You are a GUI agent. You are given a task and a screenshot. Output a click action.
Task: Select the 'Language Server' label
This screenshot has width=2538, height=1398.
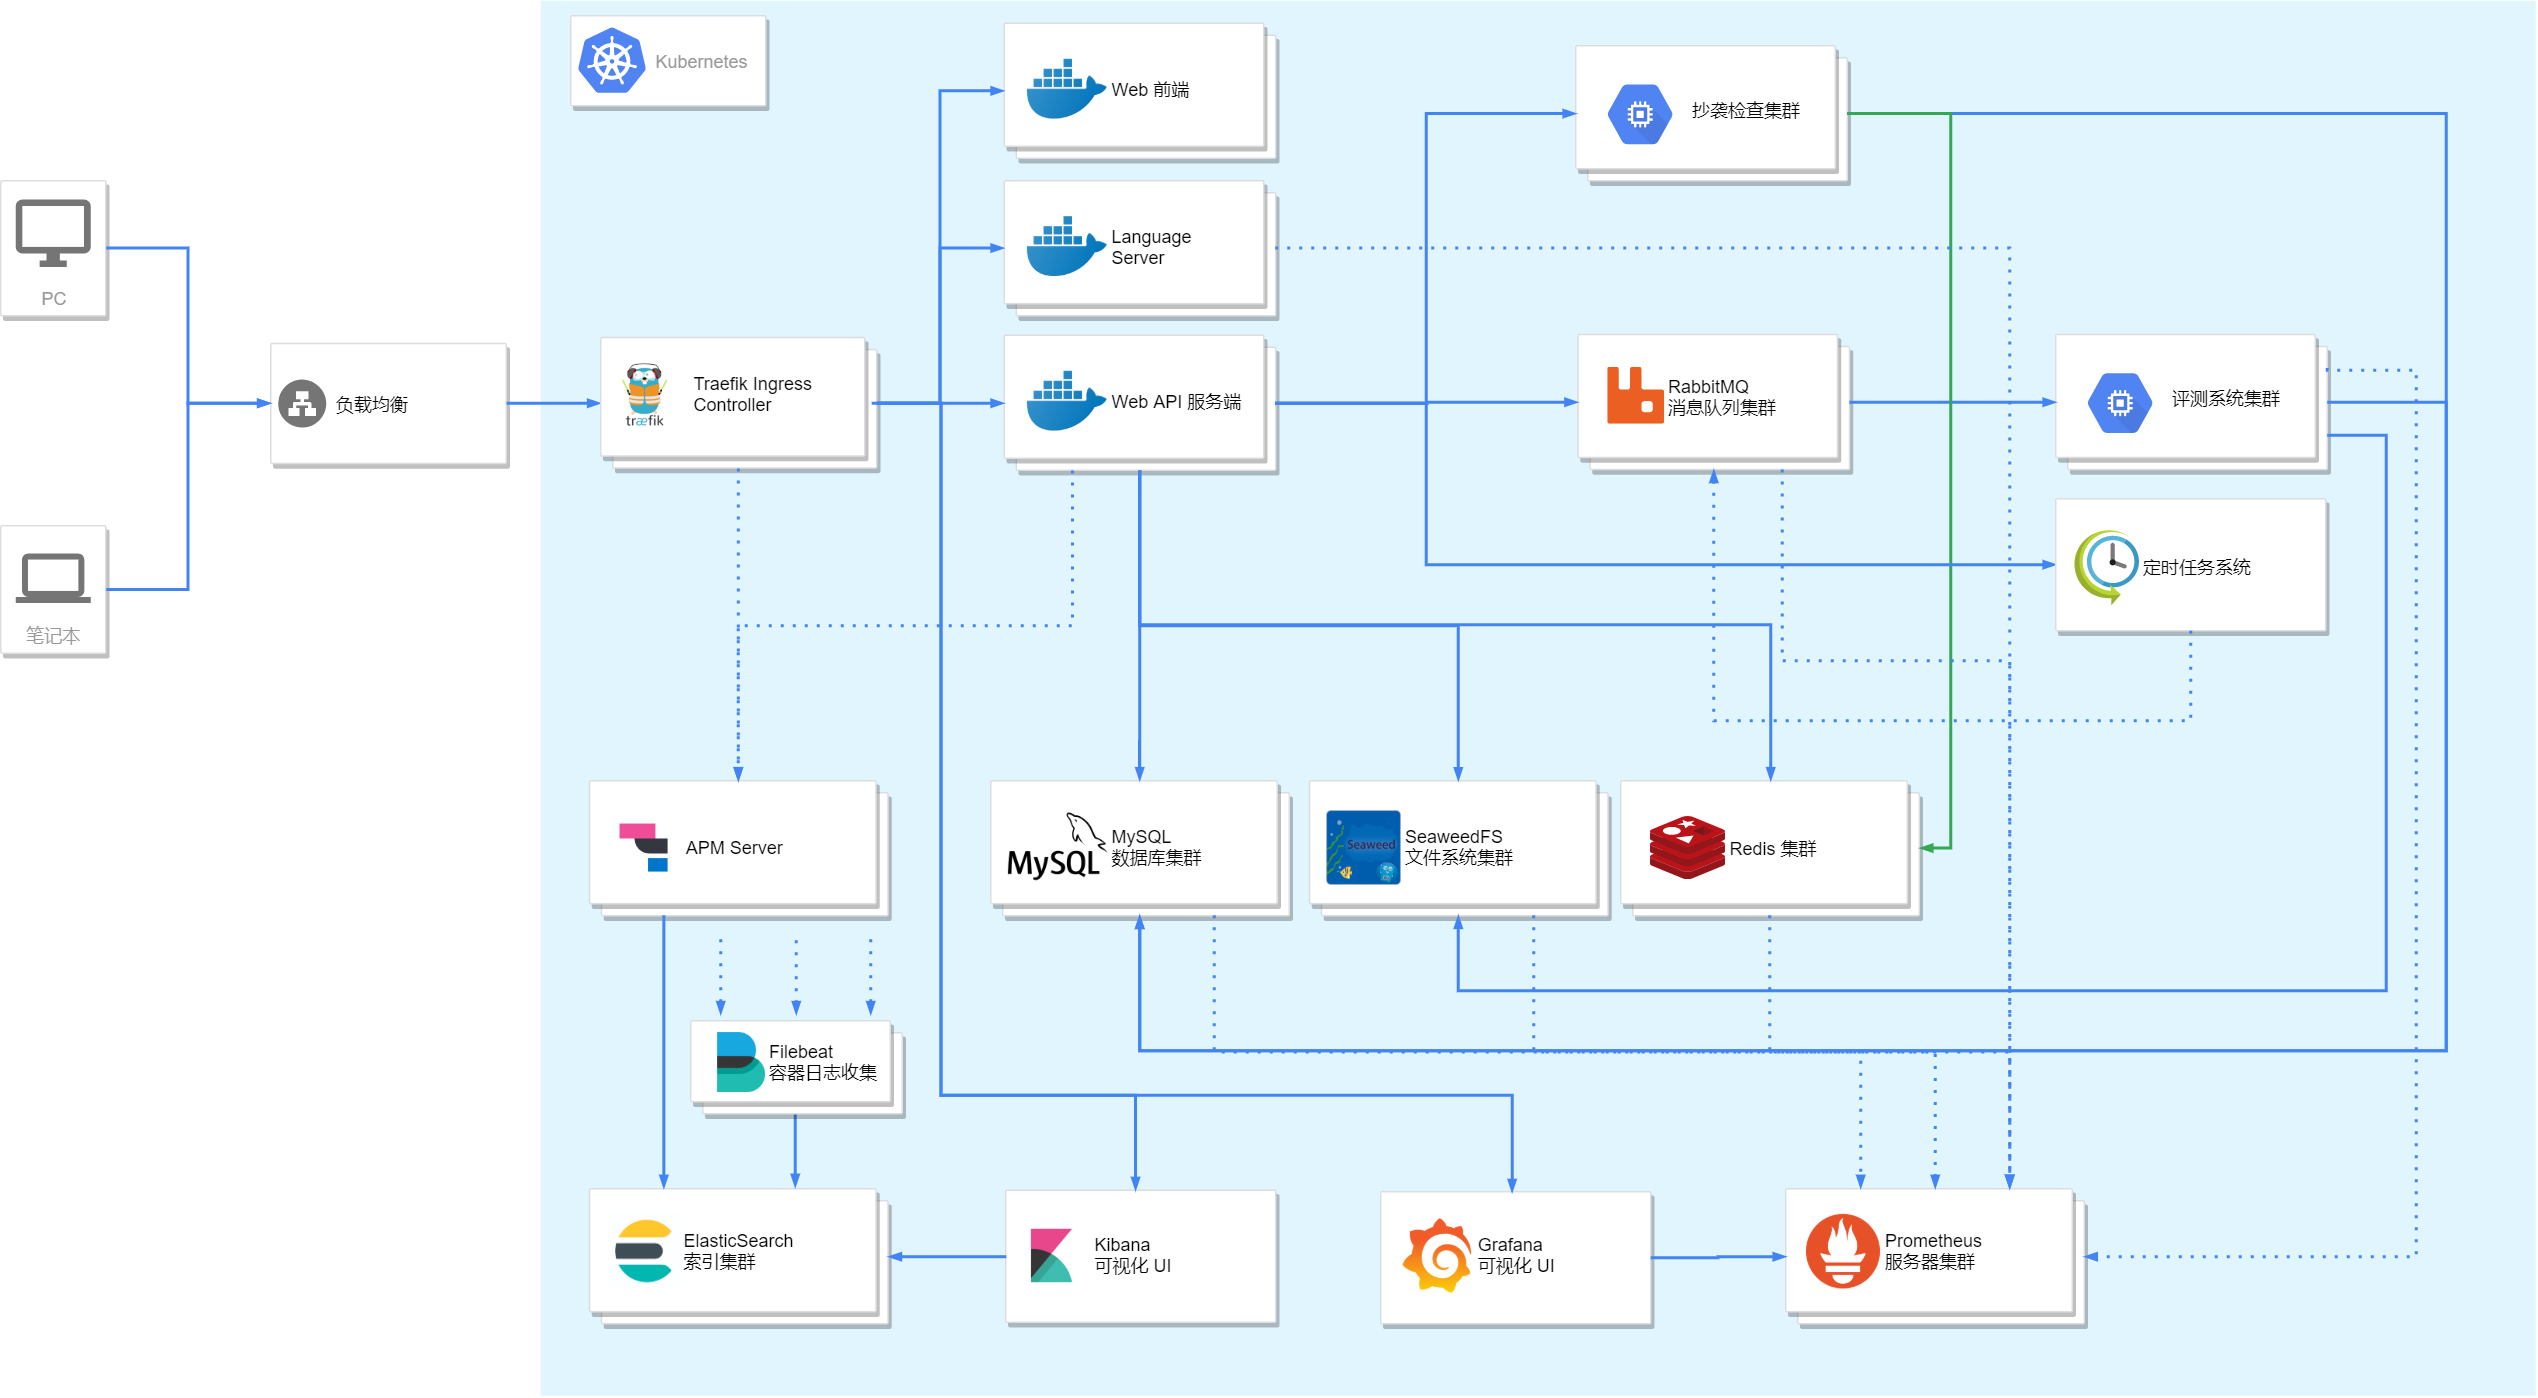tap(1151, 247)
